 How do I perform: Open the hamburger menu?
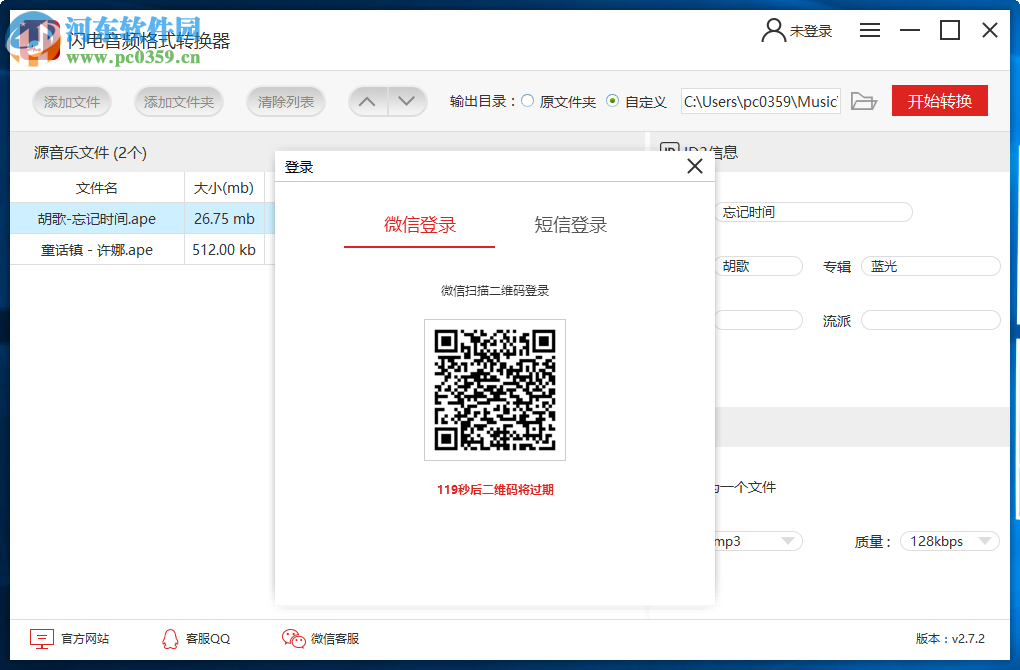pos(870,30)
